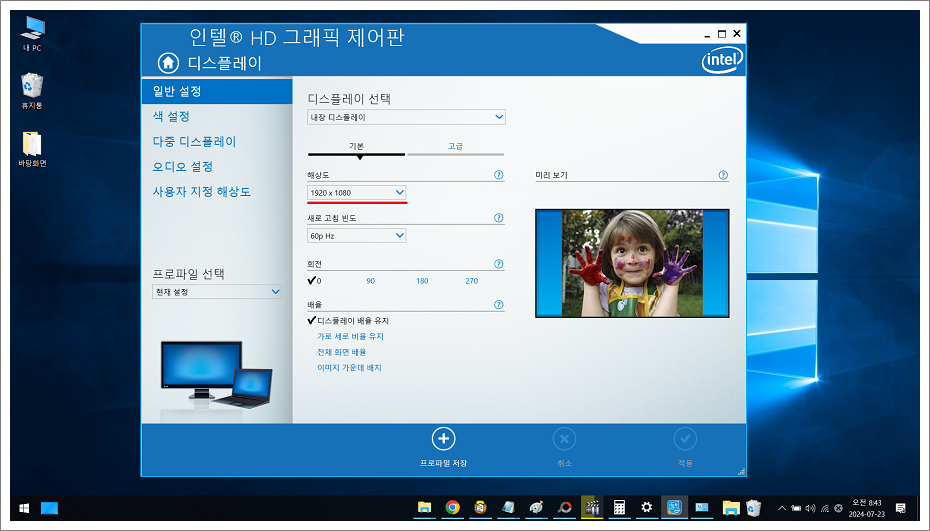Open the recycle bin in taskbar
The height and width of the screenshot is (531, 930).
753,508
